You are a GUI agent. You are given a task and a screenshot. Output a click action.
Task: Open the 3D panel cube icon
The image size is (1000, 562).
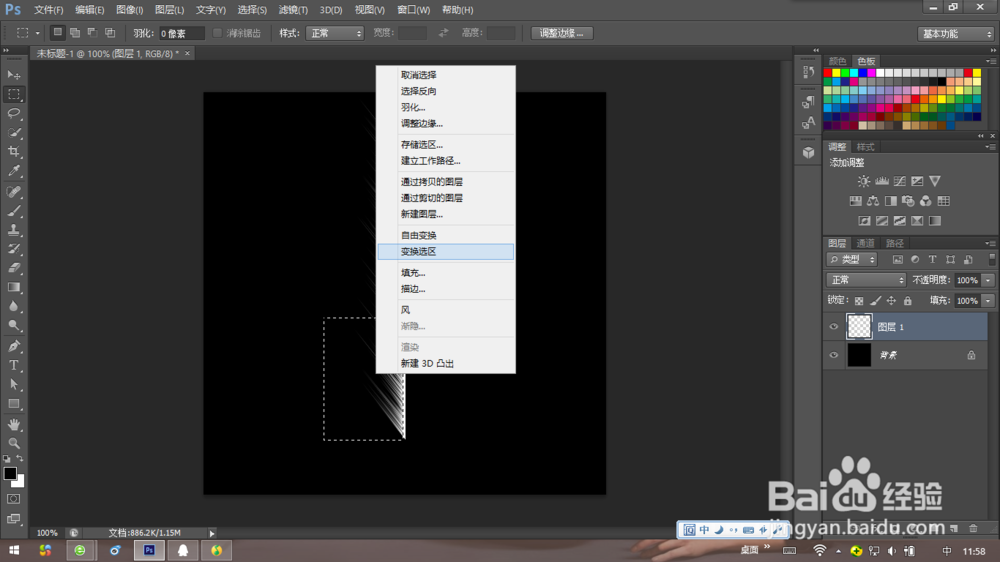coord(808,152)
